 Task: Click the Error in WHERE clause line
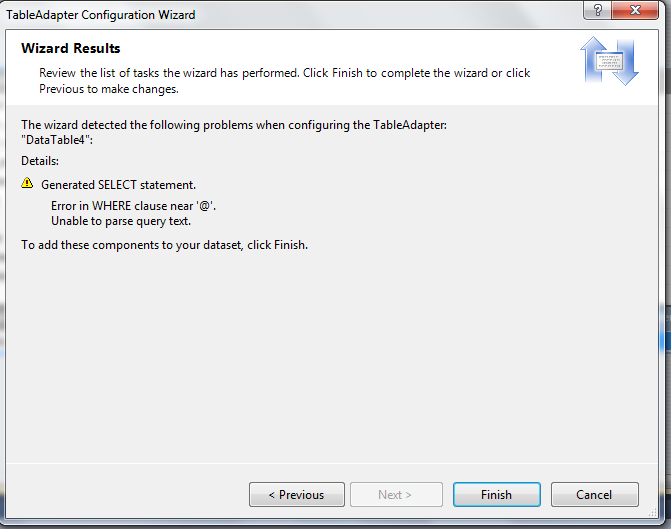pos(133,206)
